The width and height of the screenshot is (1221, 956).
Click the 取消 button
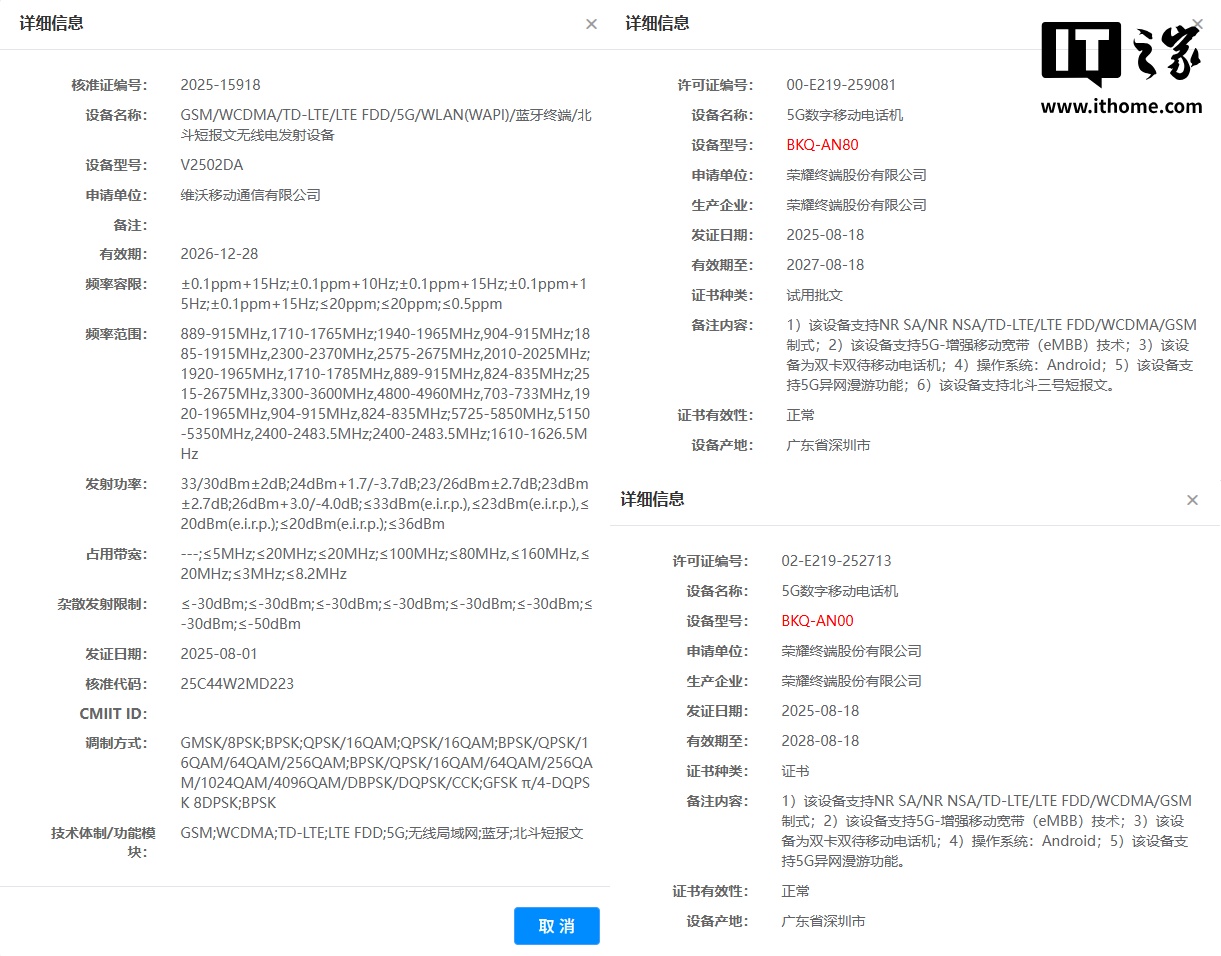pos(556,926)
